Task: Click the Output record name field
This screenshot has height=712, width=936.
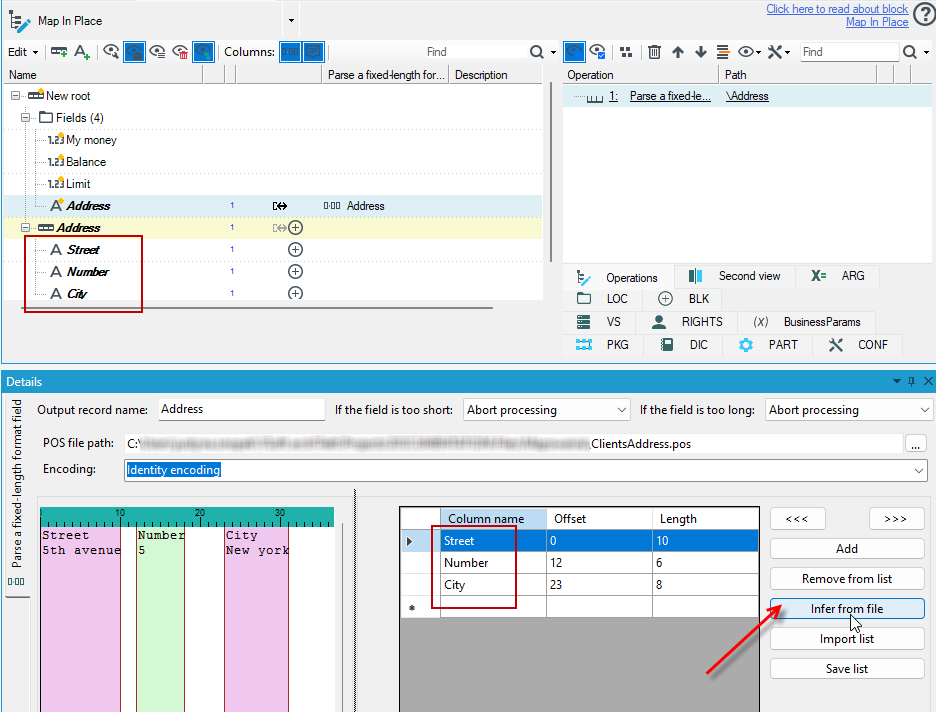Action: pyautogui.click(x=242, y=409)
